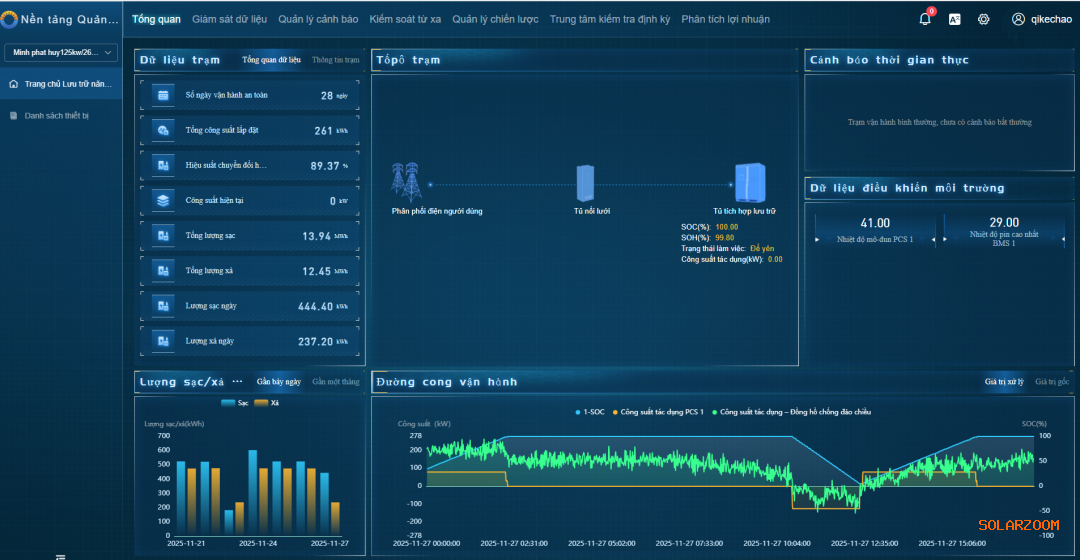Select the Gần một tháng time range
The height and width of the screenshot is (560, 1080).
[x=335, y=382]
